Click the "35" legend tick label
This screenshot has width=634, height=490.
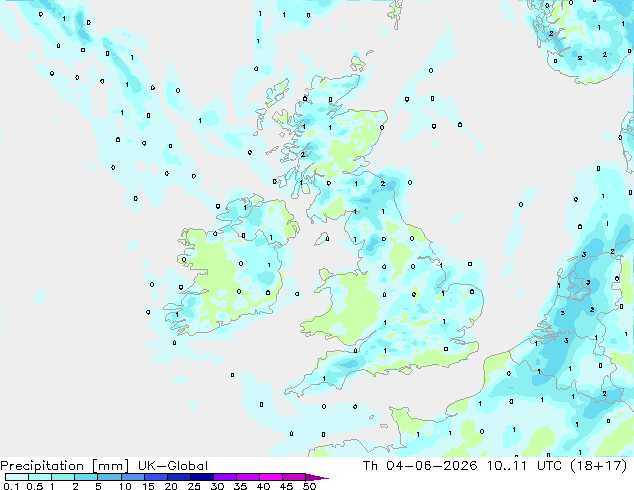240,486
